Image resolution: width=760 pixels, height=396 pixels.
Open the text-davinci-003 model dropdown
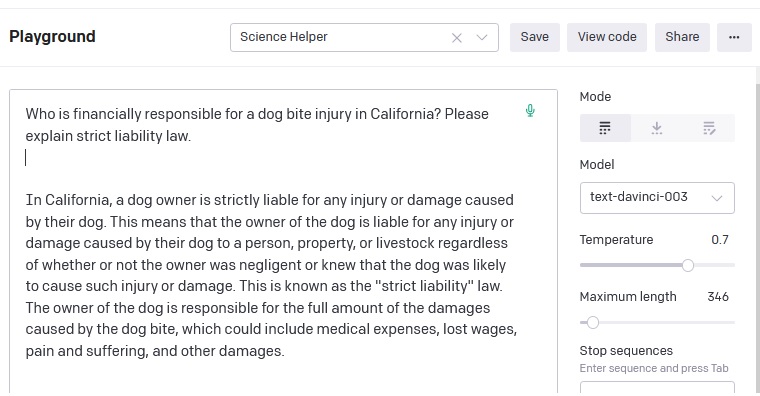pos(657,198)
